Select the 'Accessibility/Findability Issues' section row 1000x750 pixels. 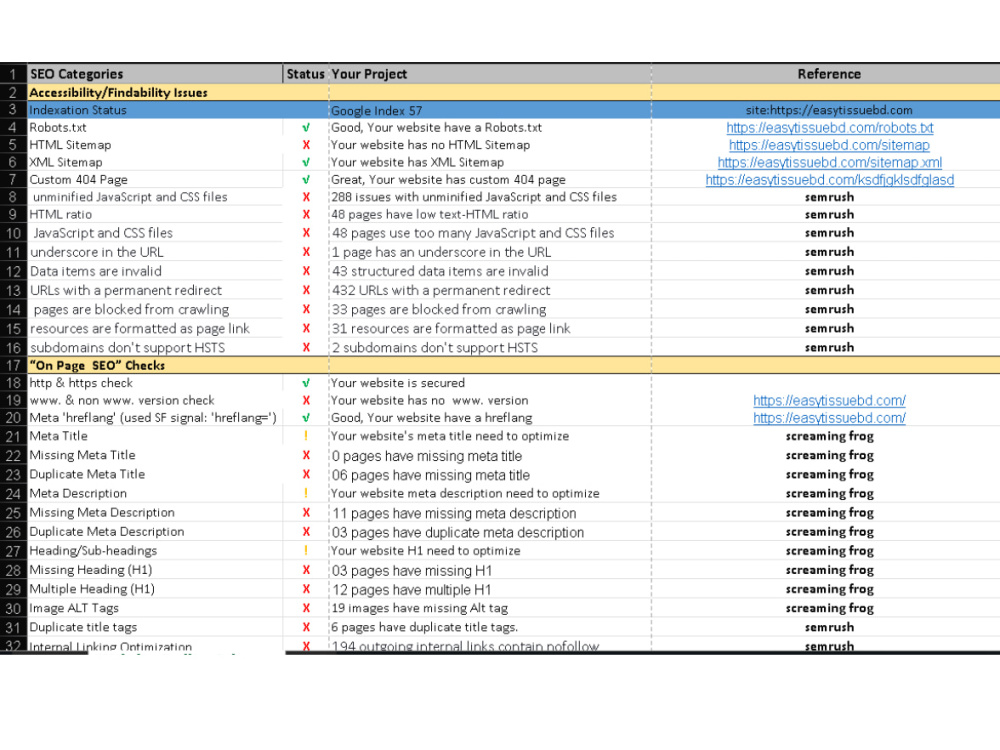click(513, 92)
